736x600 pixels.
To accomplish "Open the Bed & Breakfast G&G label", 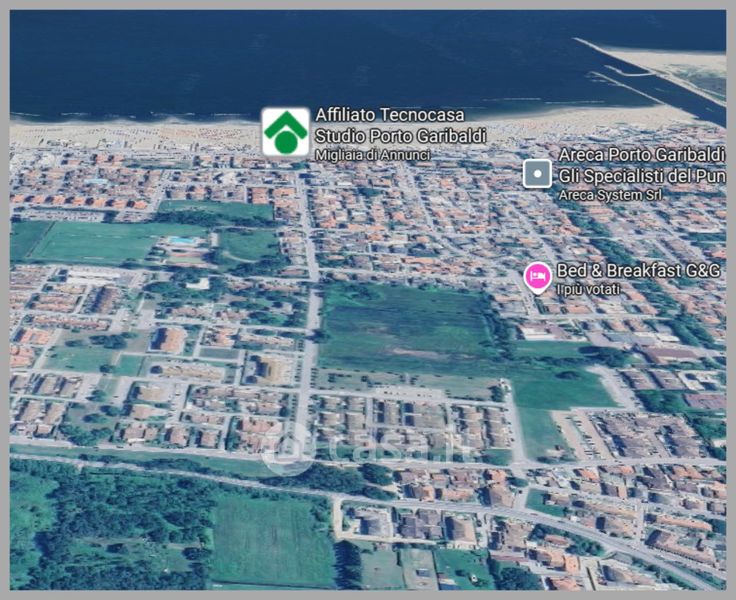I will click(x=640, y=271).
